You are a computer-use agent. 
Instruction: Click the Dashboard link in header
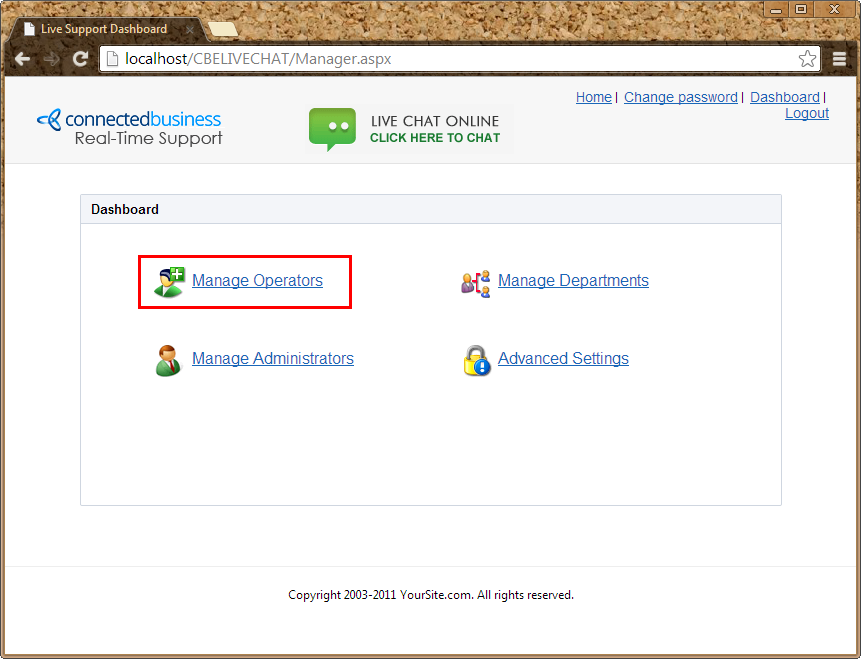(785, 97)
